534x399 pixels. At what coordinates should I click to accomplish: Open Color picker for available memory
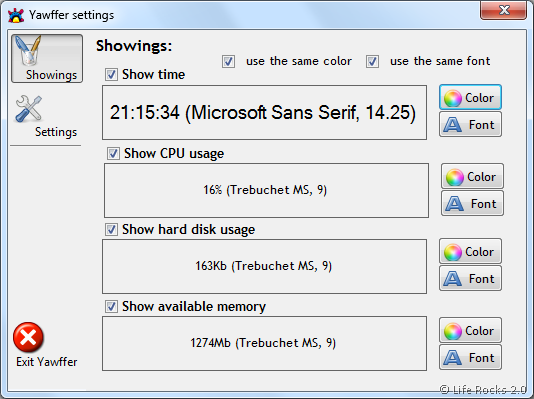pos(470,330)
